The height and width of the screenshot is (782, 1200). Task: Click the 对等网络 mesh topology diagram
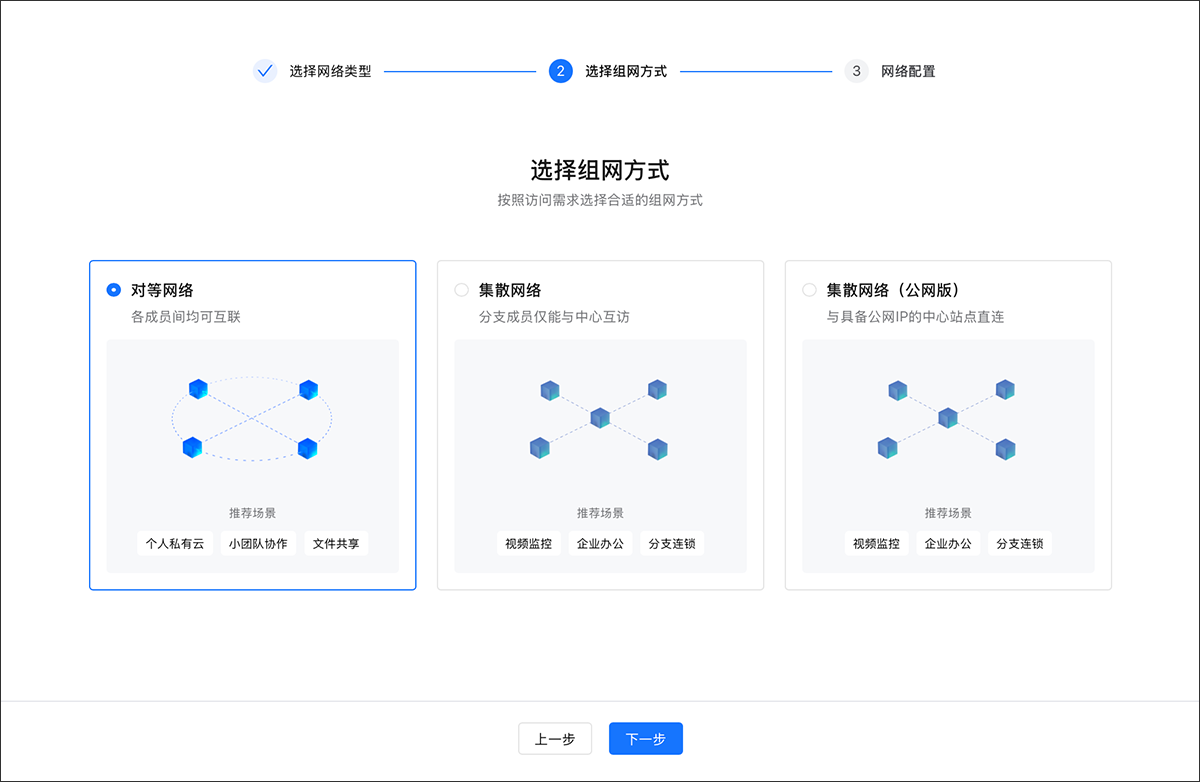[x=251, y=418]
